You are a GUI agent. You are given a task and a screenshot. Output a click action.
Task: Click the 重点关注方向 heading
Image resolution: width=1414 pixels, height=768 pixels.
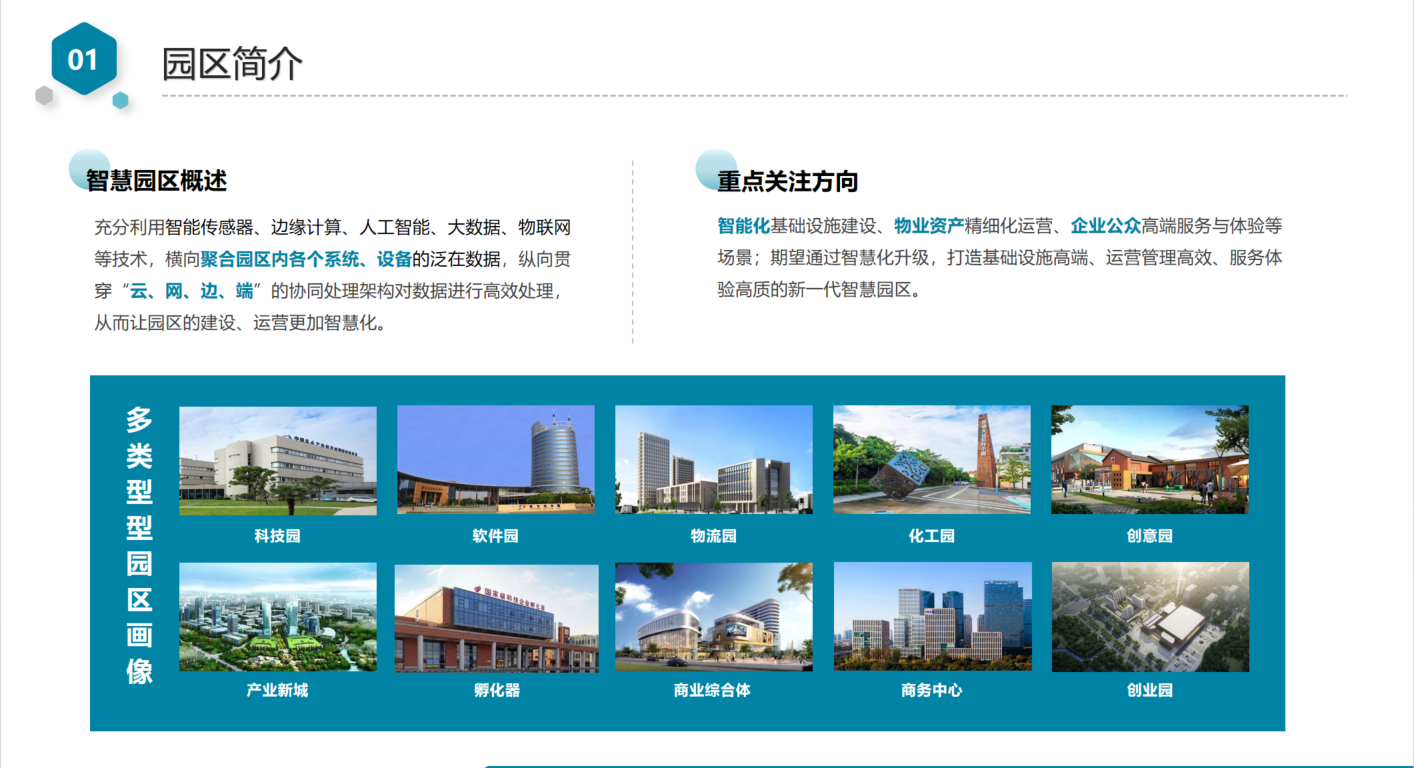pos(788,181)
